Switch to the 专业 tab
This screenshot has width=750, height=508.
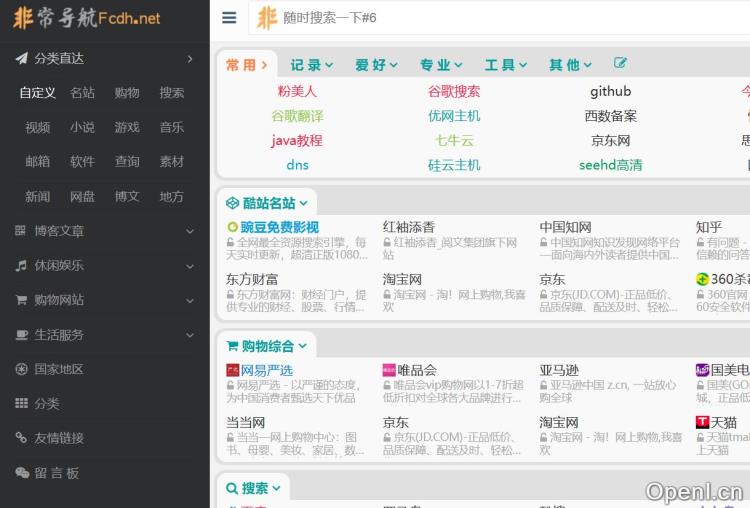coord(441,65)
